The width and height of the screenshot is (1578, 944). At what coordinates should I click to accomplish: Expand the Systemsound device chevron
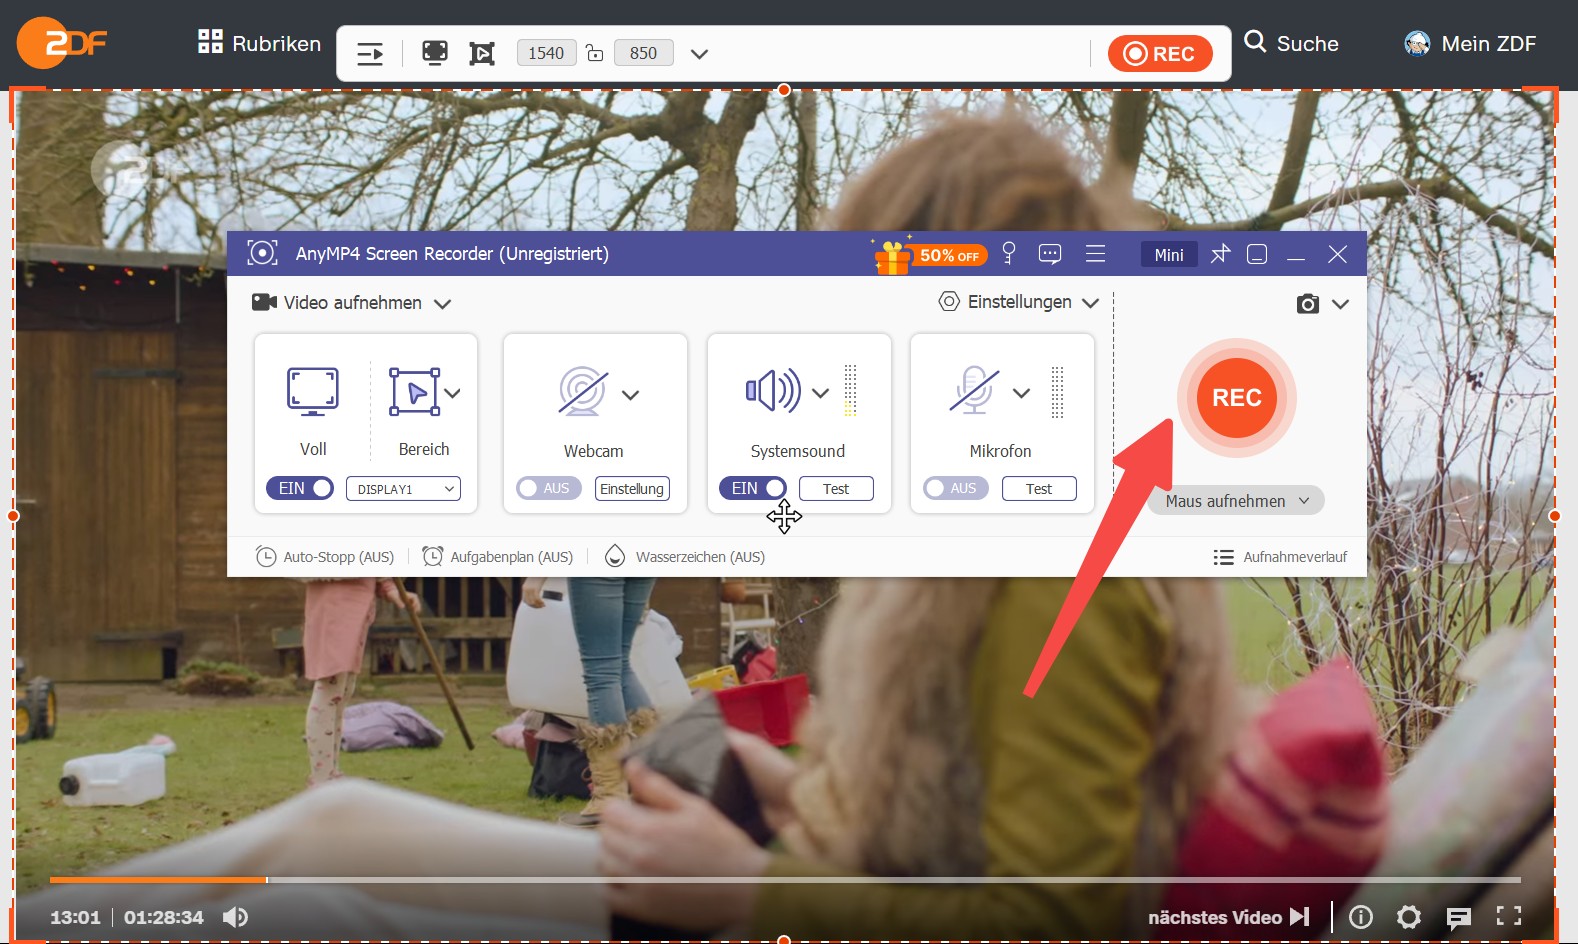click(820, 393)
